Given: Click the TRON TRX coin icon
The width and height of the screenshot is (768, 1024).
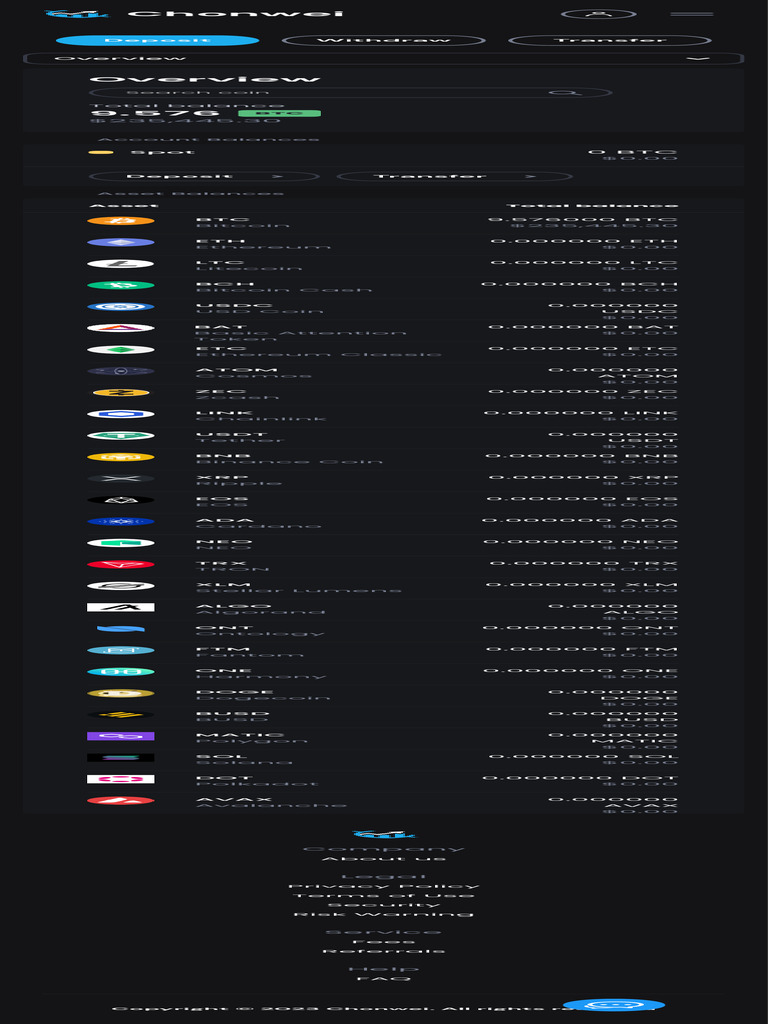Looking at the screenshot, I should pos(121,564).
